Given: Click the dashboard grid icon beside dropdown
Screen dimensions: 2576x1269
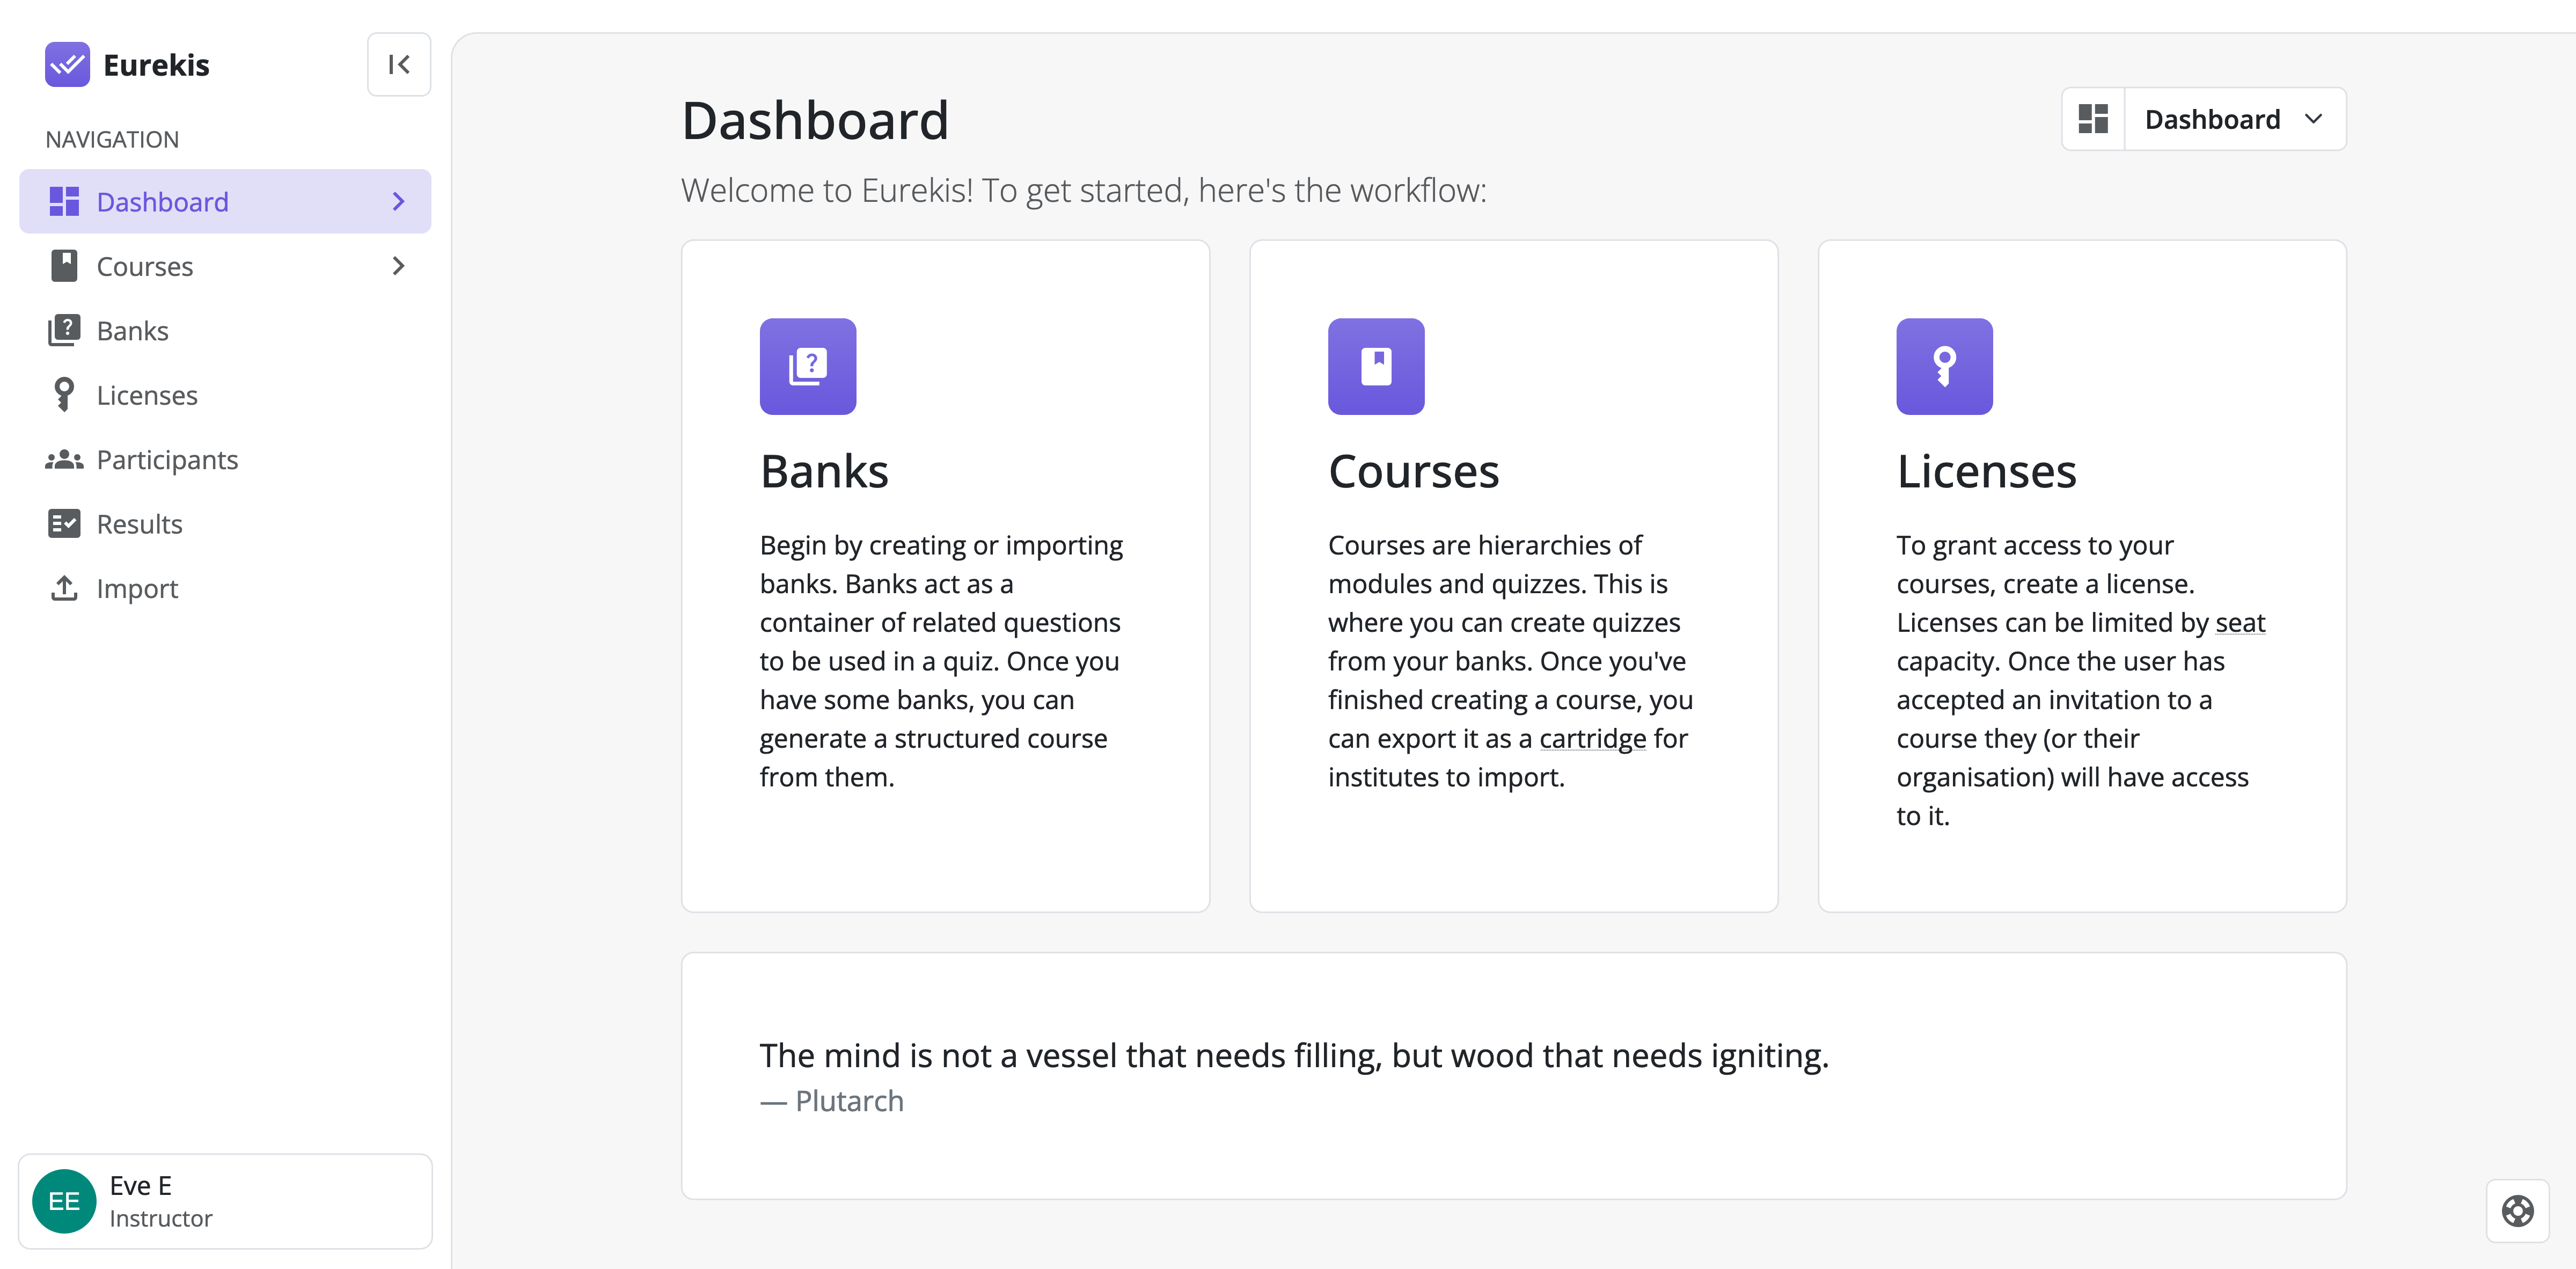Looking at the screenshot, I should (x=2093, y=120).
